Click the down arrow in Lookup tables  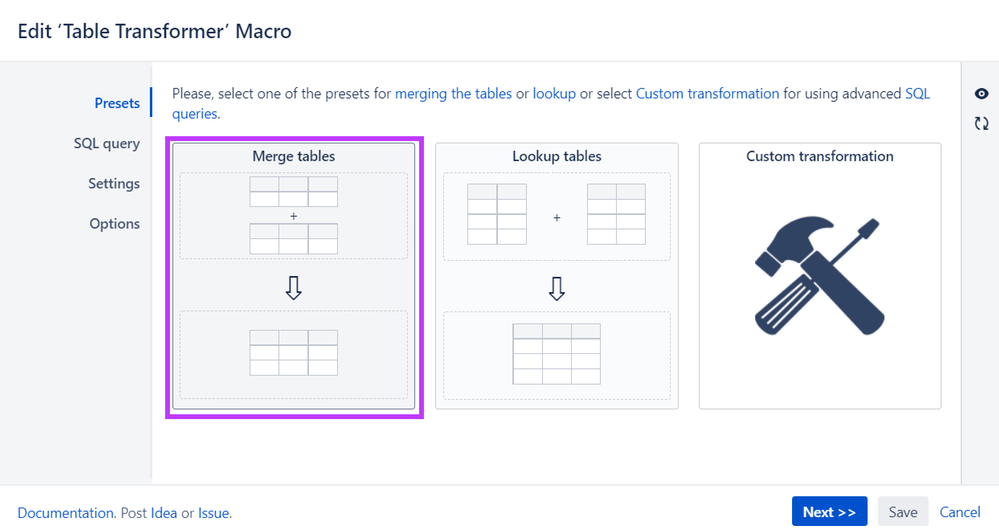557,288
